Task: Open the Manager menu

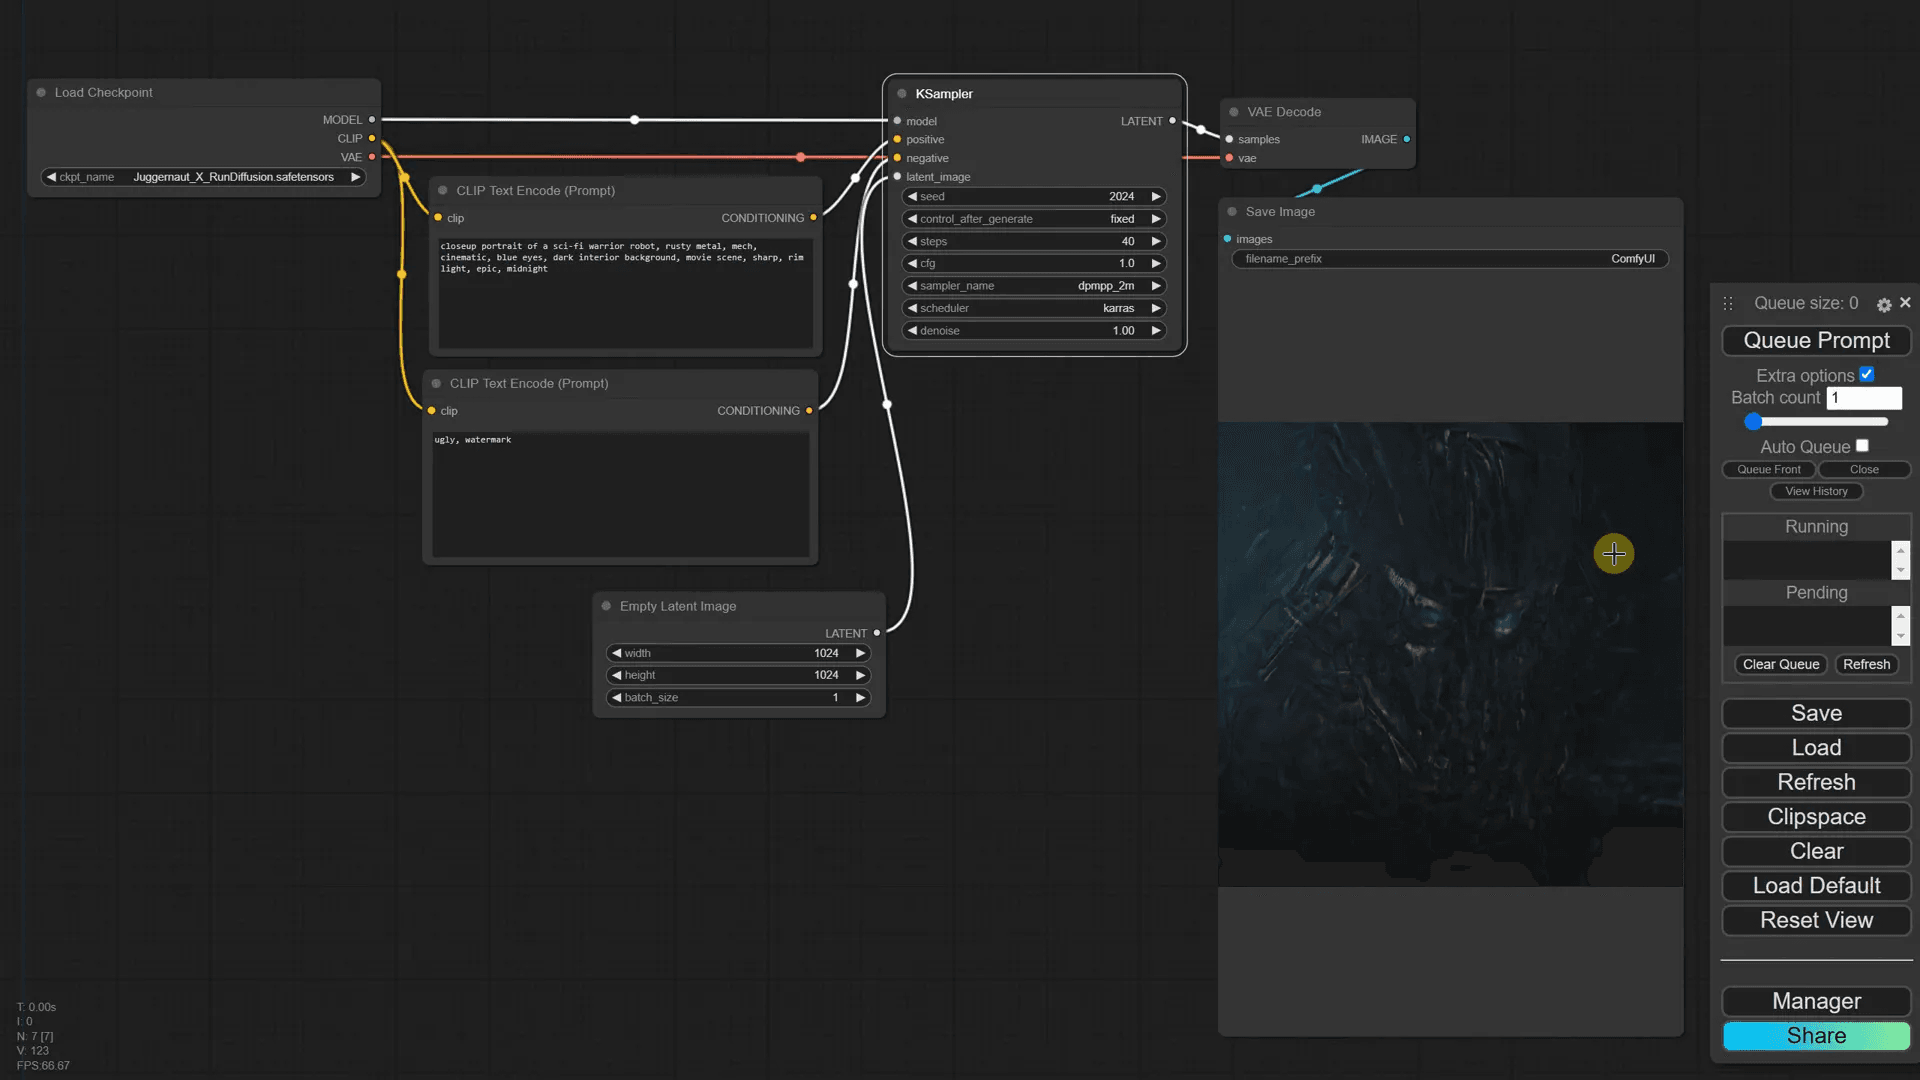Action: click(1816, 1001)
